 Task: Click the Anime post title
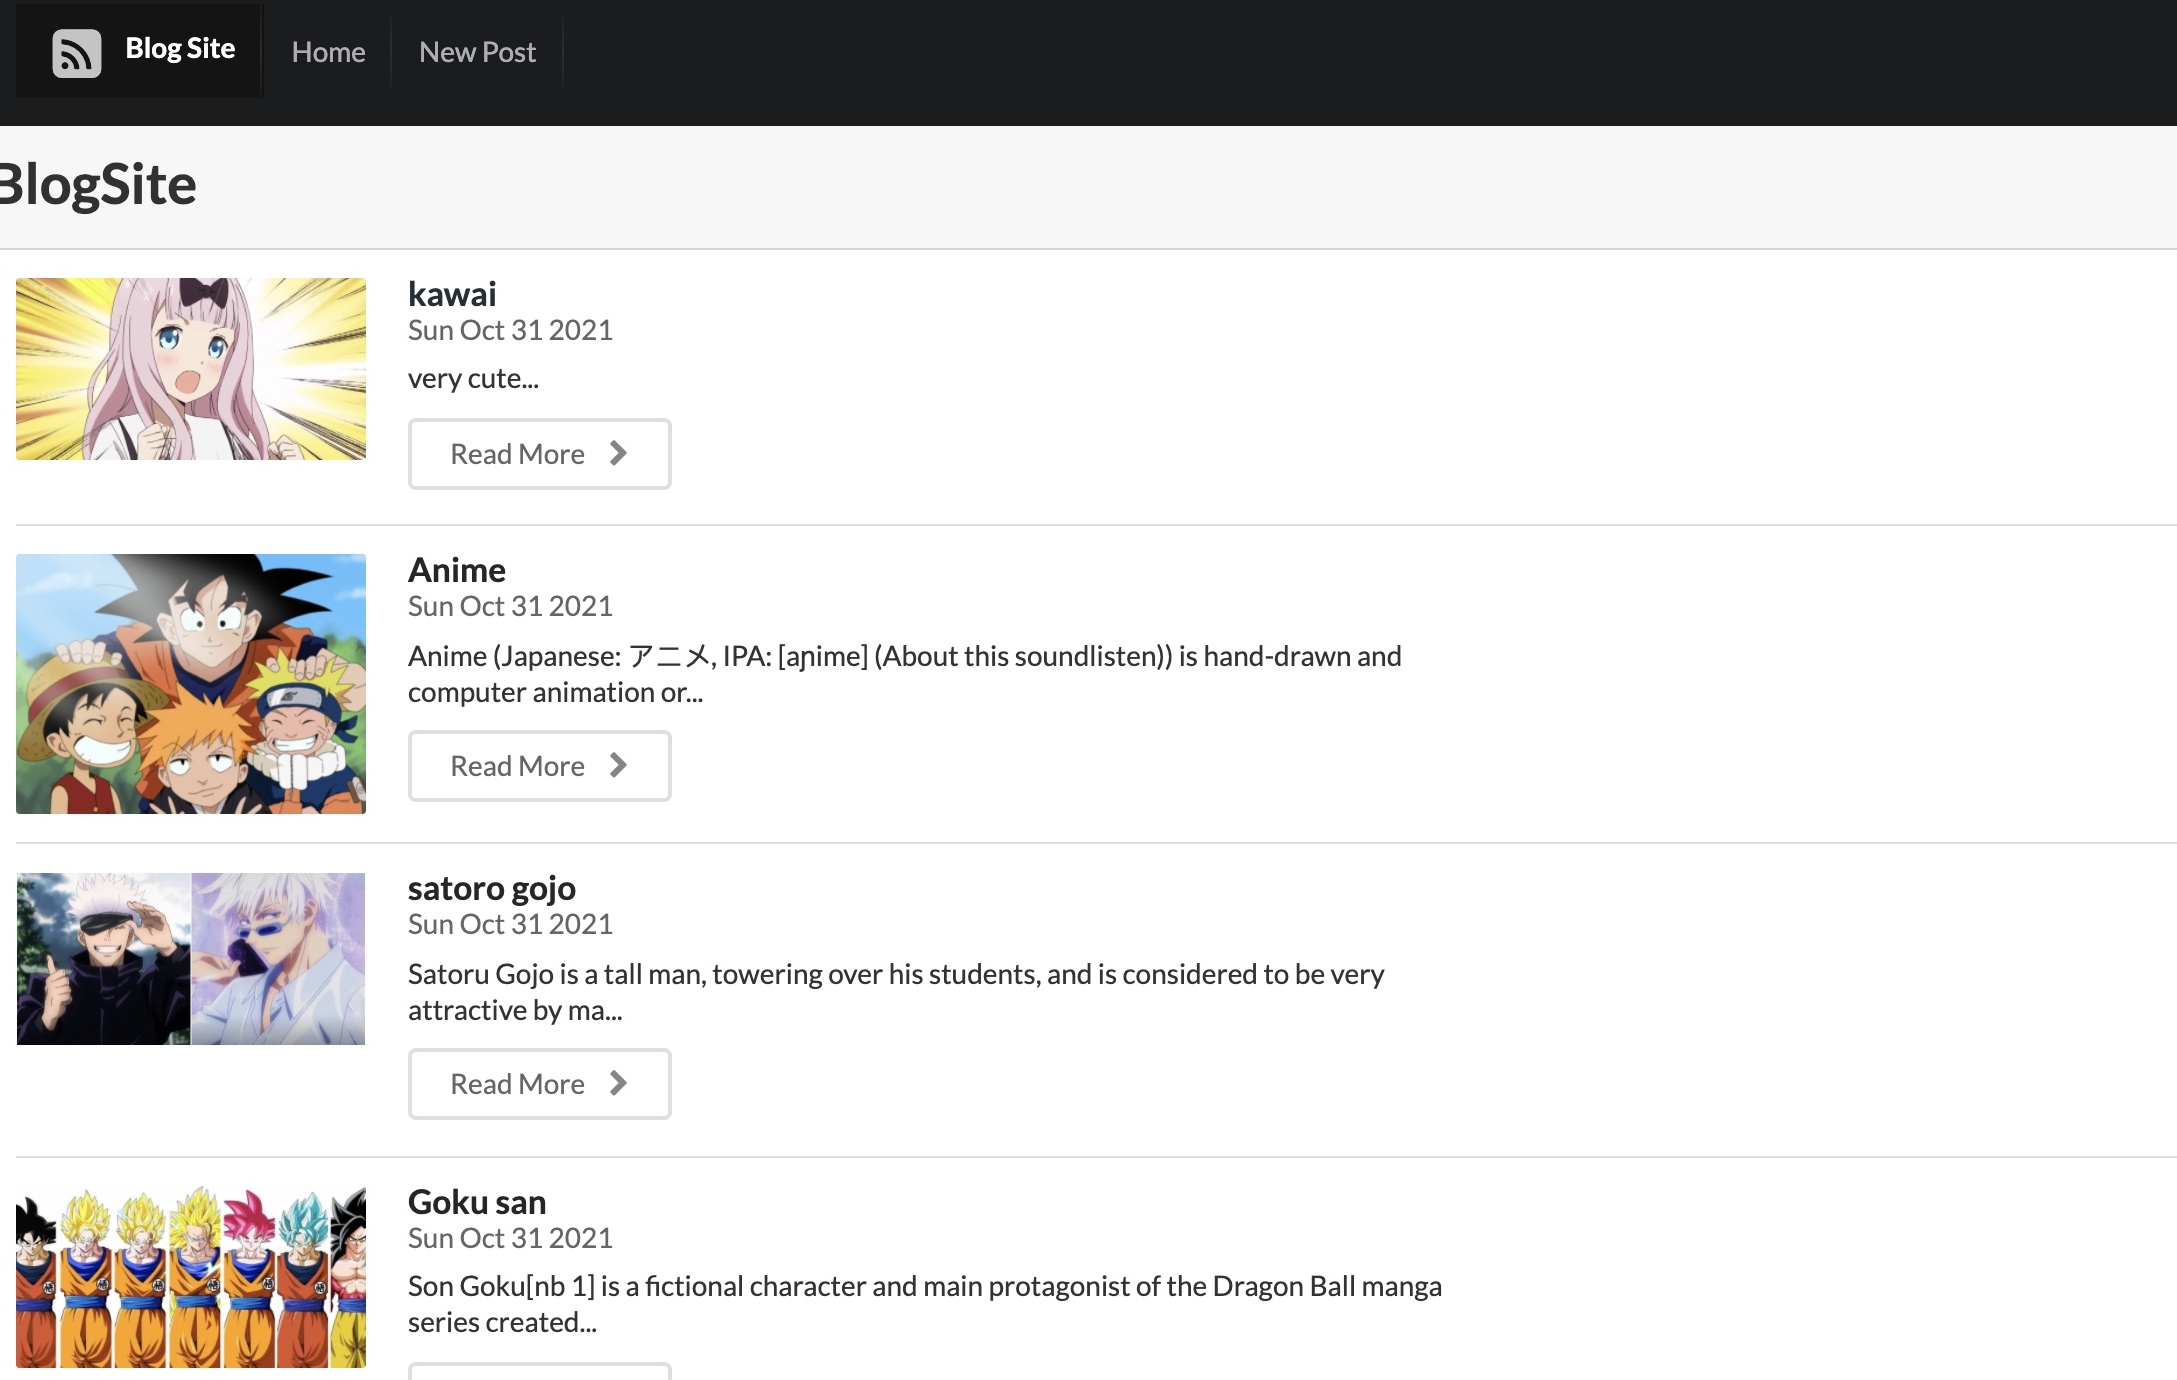[457, 570]
